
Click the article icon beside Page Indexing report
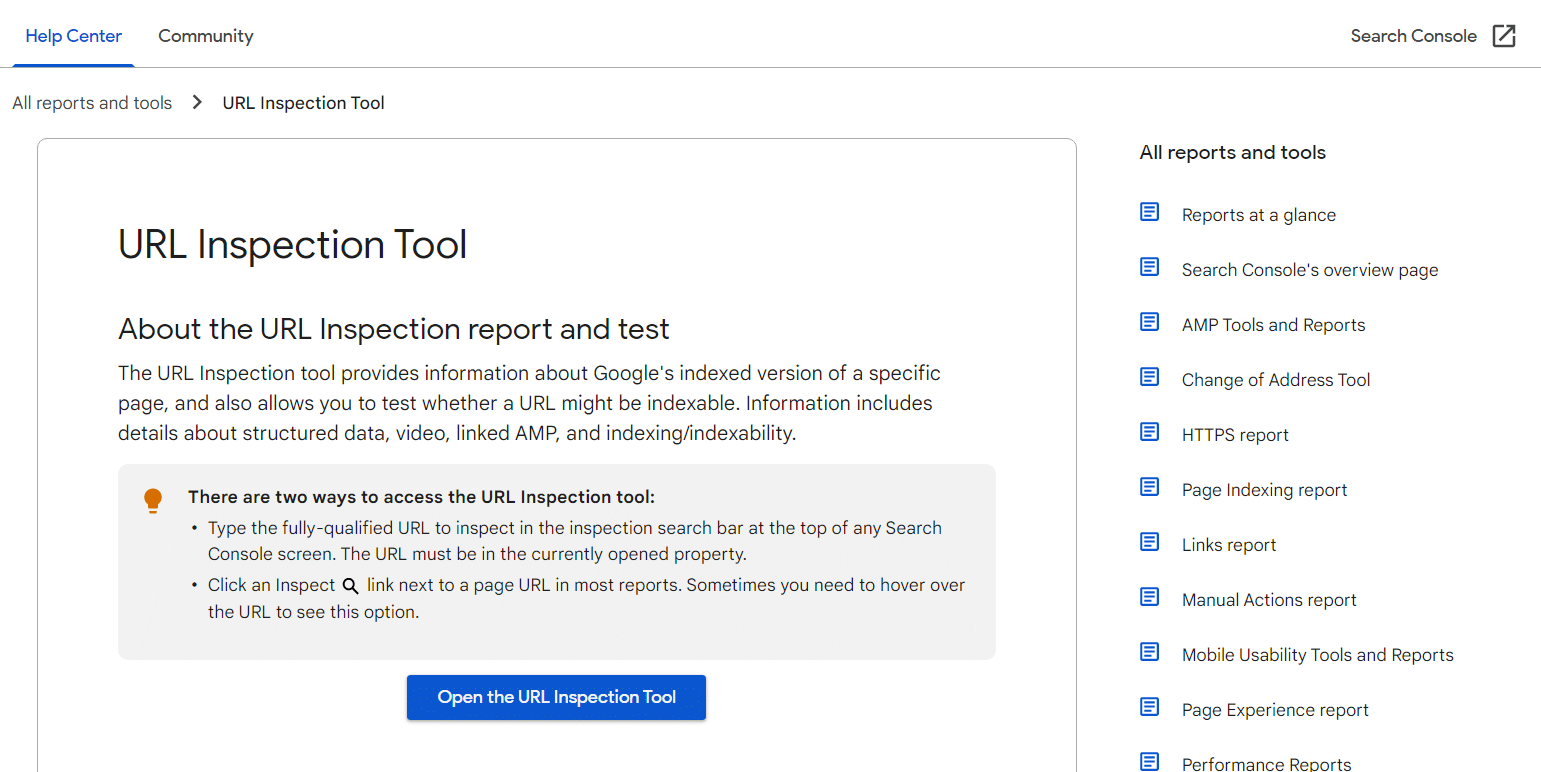pos(1150,487)
